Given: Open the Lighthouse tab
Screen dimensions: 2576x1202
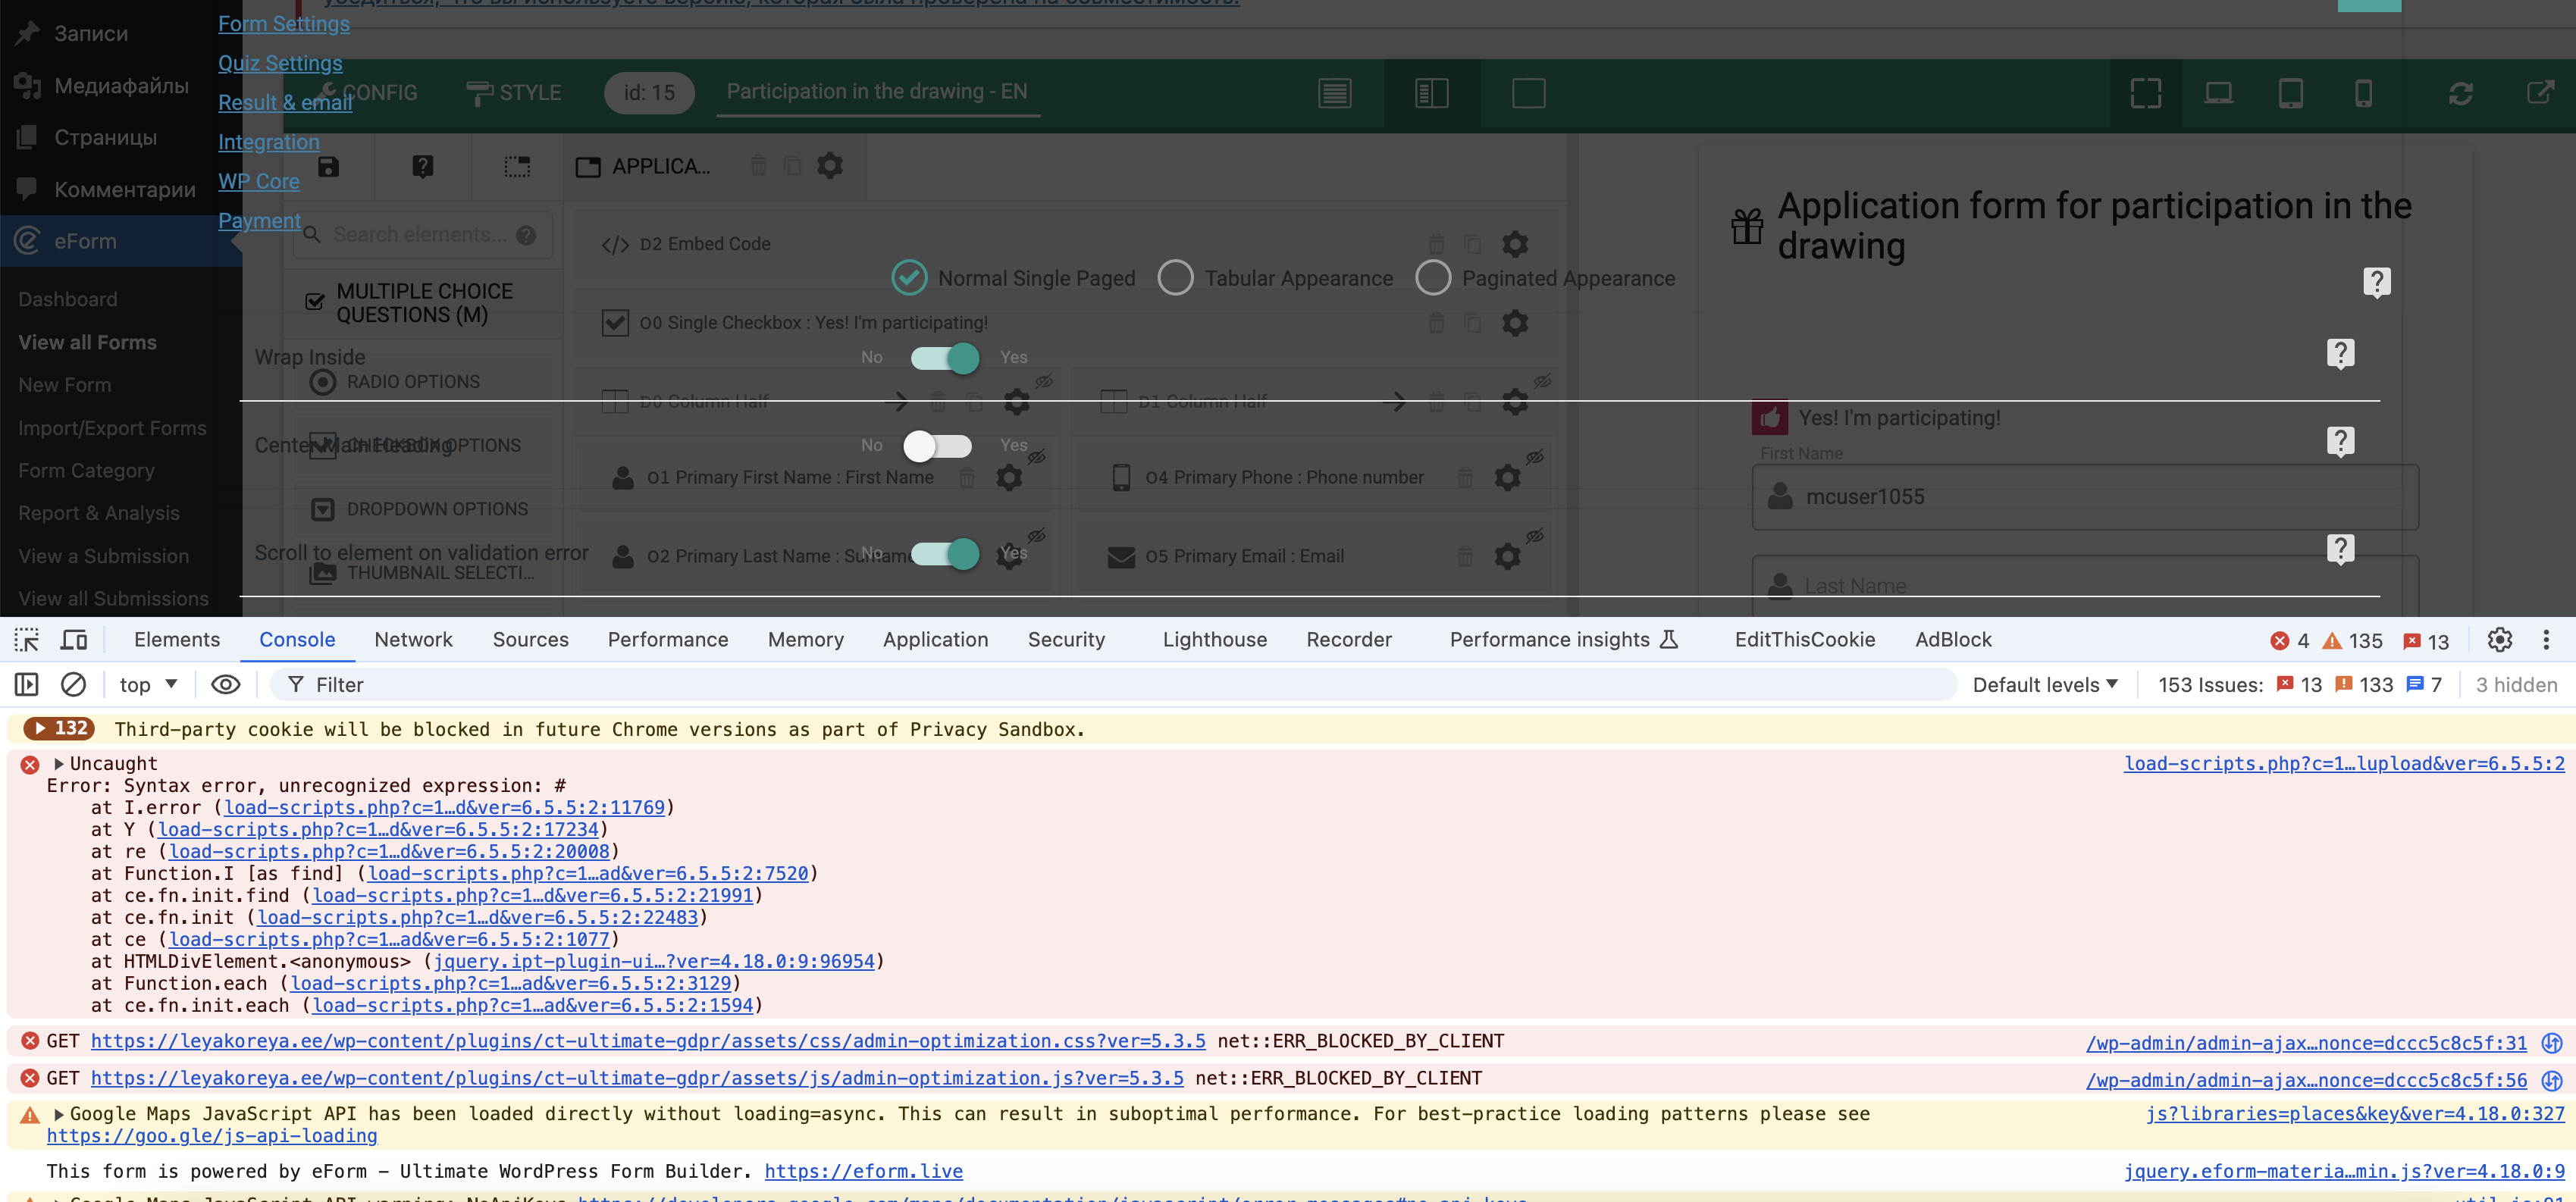Looking at the screenshot, I should click(1214, 640).
